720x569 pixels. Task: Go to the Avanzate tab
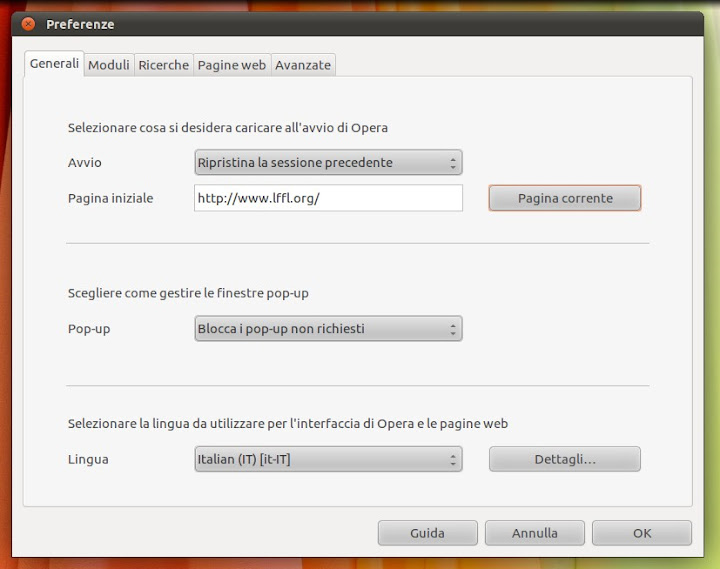point(303,65)
